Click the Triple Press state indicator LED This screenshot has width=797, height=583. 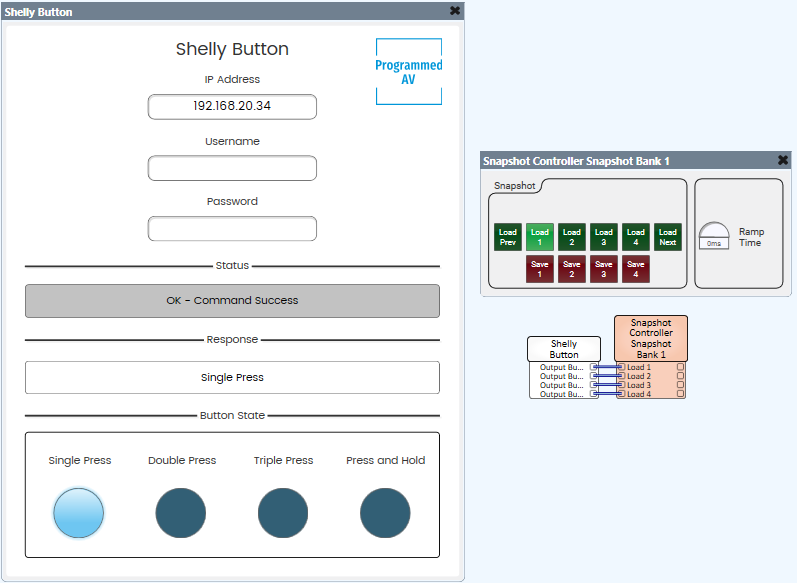pos(283,513)
